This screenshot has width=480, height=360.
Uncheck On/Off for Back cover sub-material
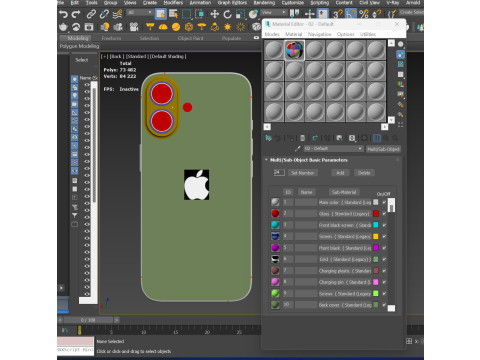(384, 305)
